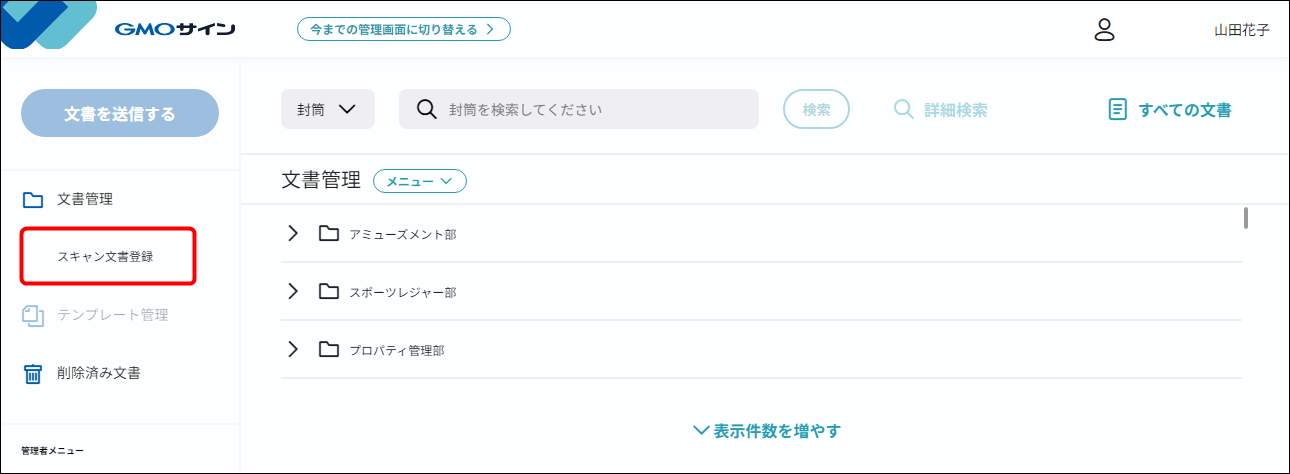Click the 封筒を検索してください search field
Screen dimensions: 1290x474
[579, 109]
